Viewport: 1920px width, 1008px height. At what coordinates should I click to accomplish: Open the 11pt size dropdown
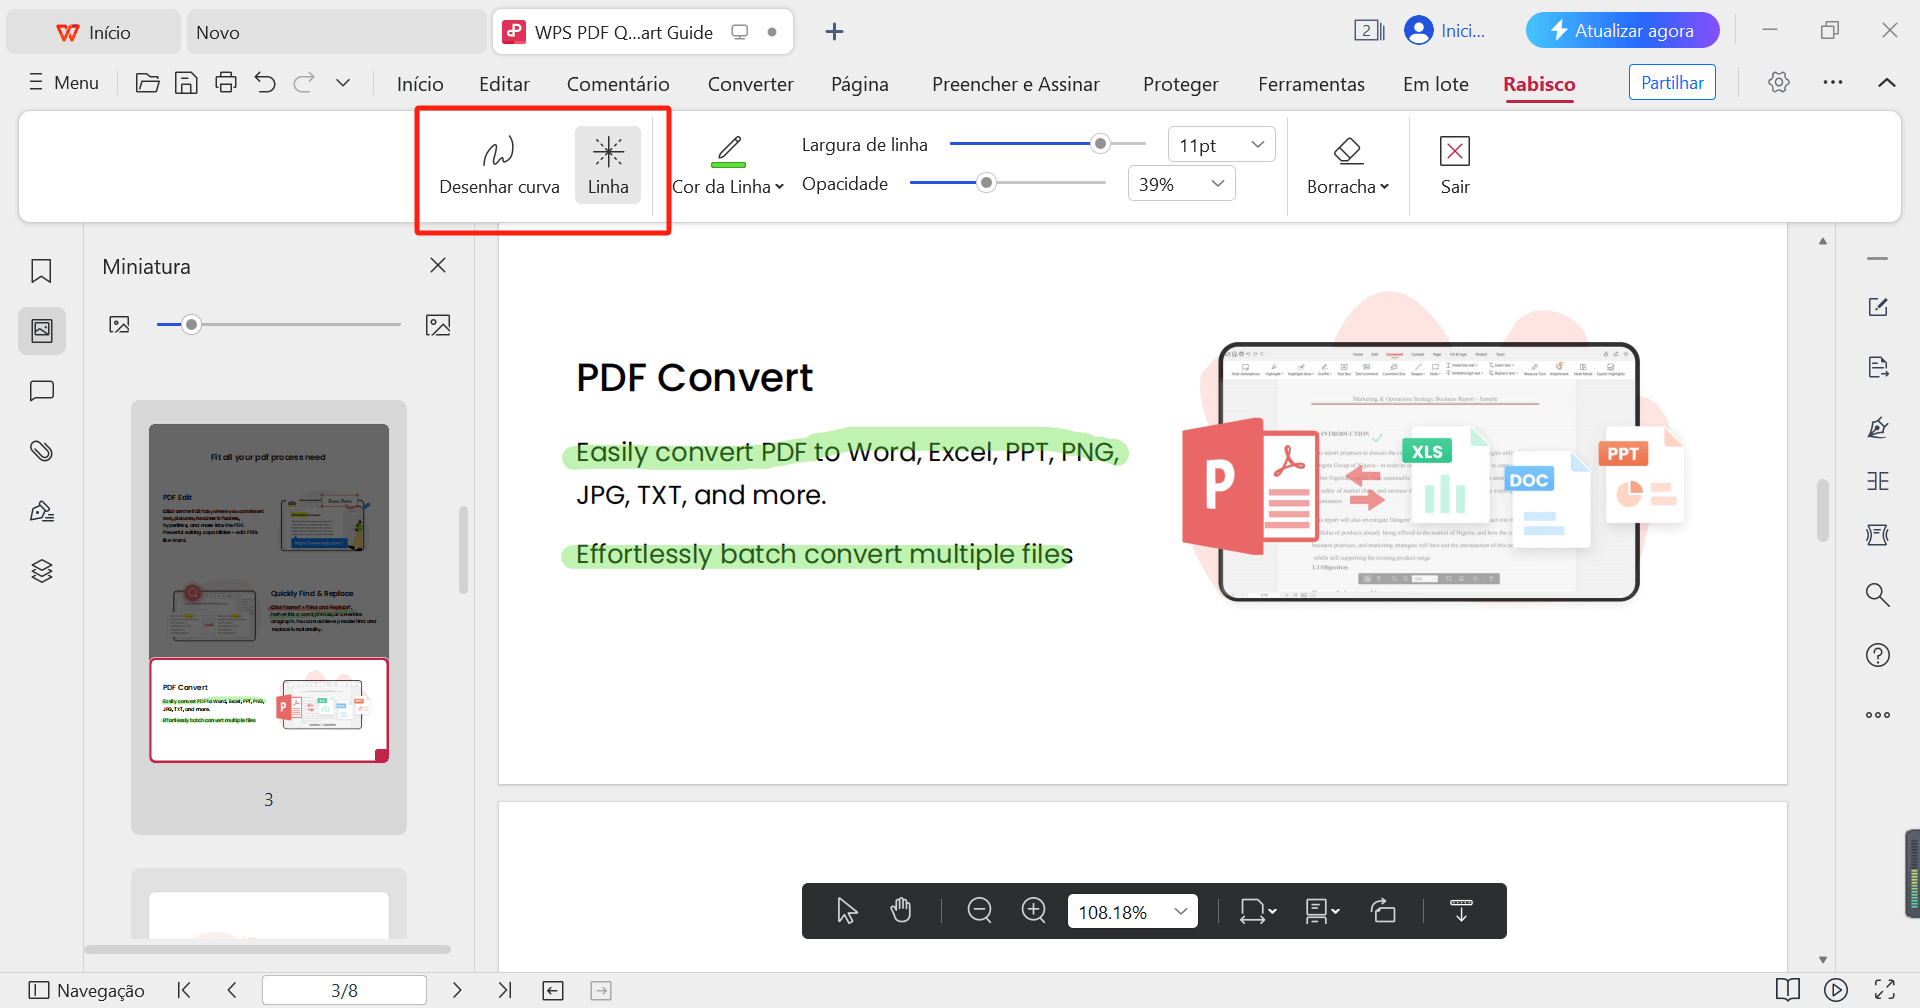pos(1219,144)
